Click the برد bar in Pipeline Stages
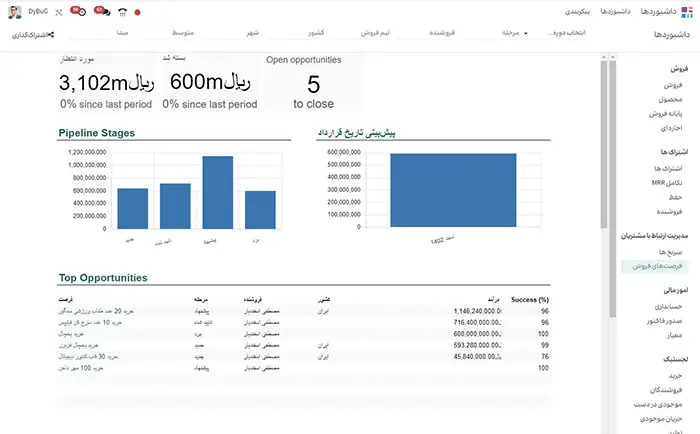The image size is (700, 434). tap(260, 210)
